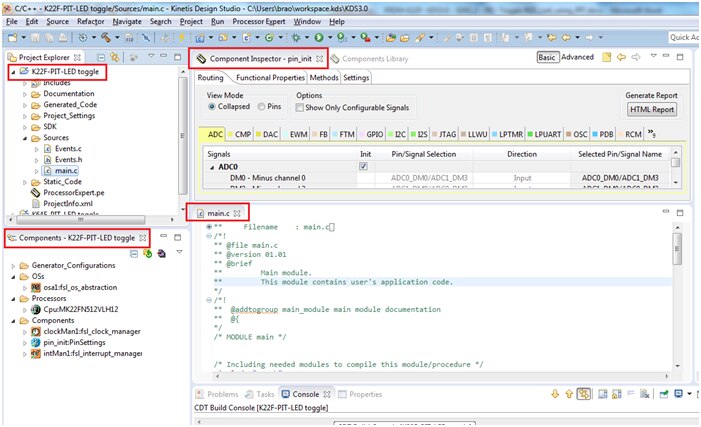Open Cpu:MK22FN512VLH12 processor component
The width and height of the screenshot is (701, 427).
coord(81,309)
